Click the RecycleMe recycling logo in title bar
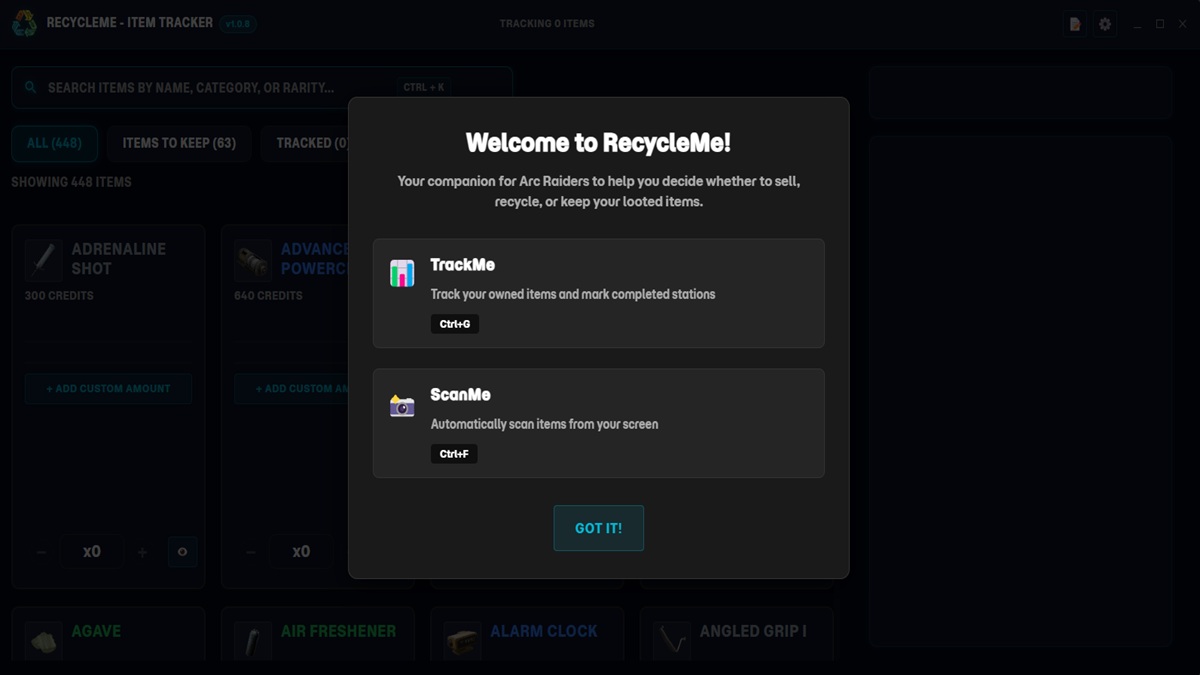The width and height of the screenshot is (1200, 675). coord(24,23)
